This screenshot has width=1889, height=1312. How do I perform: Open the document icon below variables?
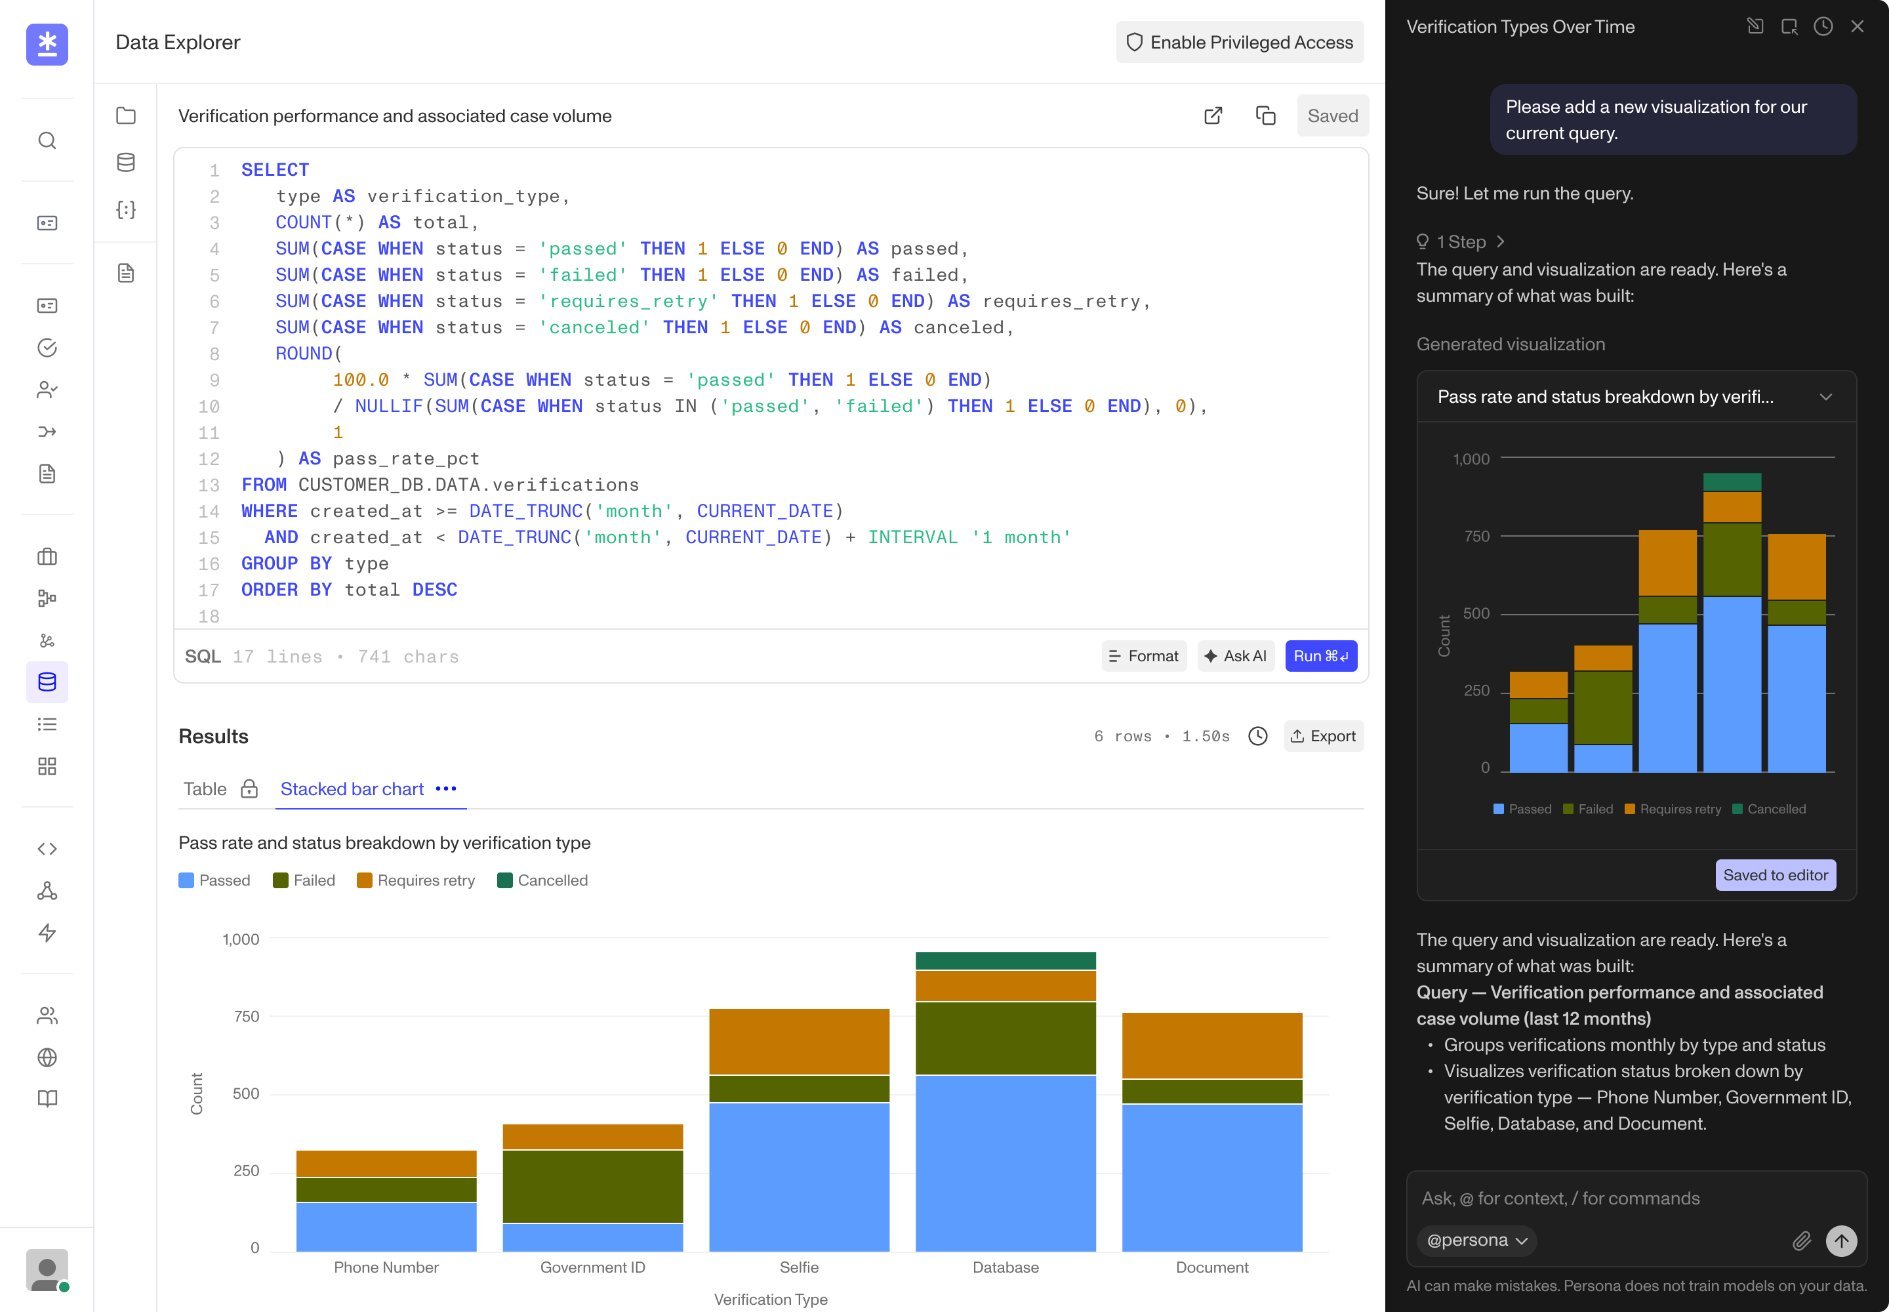(126, 273)
